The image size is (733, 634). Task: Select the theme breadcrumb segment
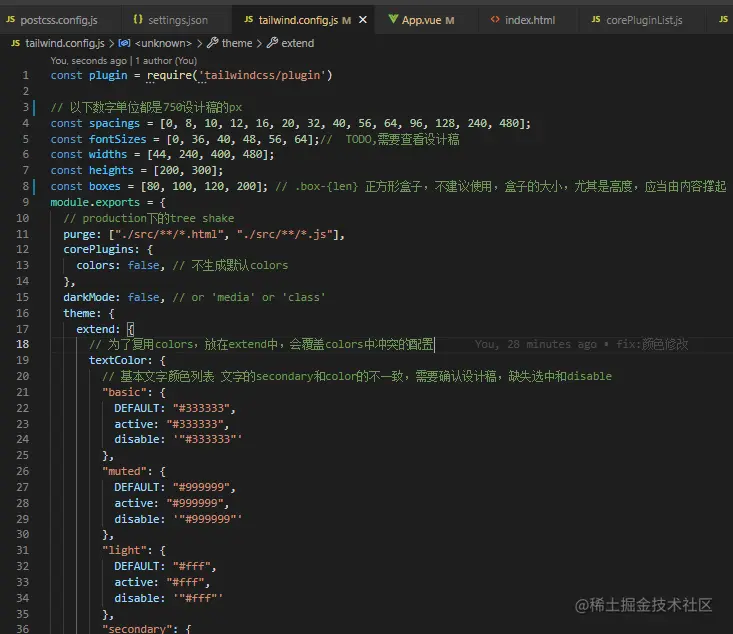click(237, 43)
